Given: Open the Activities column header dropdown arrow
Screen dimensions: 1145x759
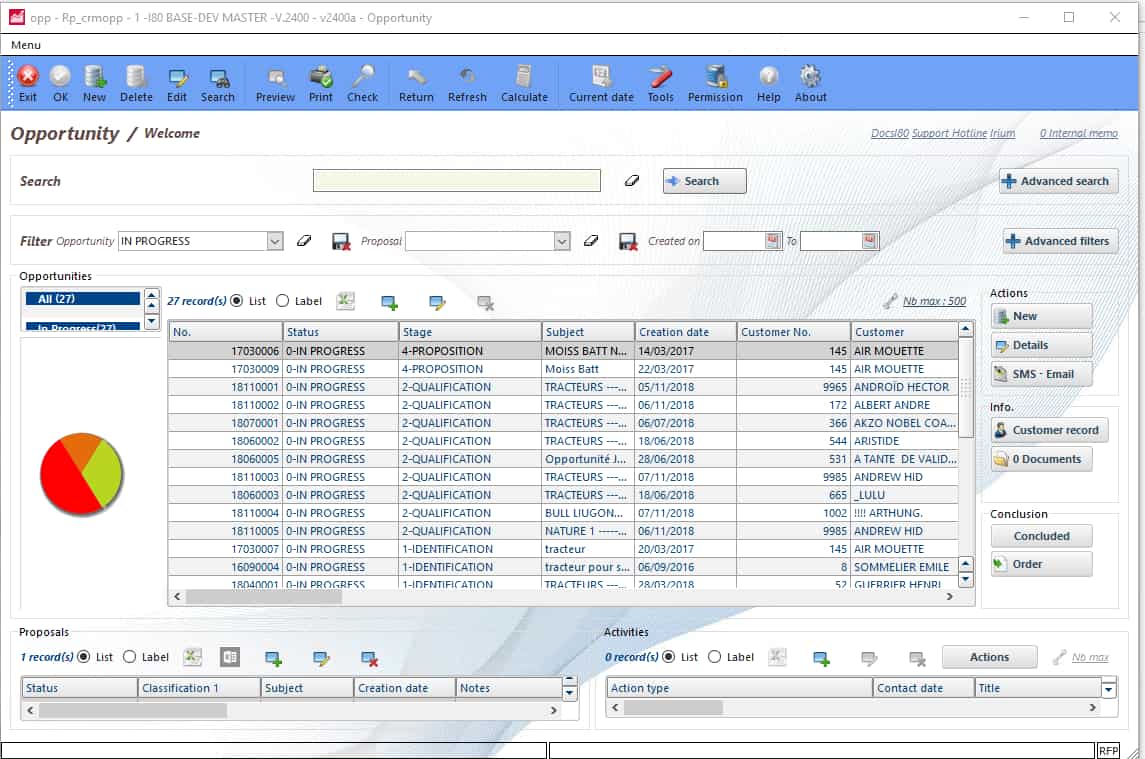Looking at the screenshot, I should pos(1107,687).
